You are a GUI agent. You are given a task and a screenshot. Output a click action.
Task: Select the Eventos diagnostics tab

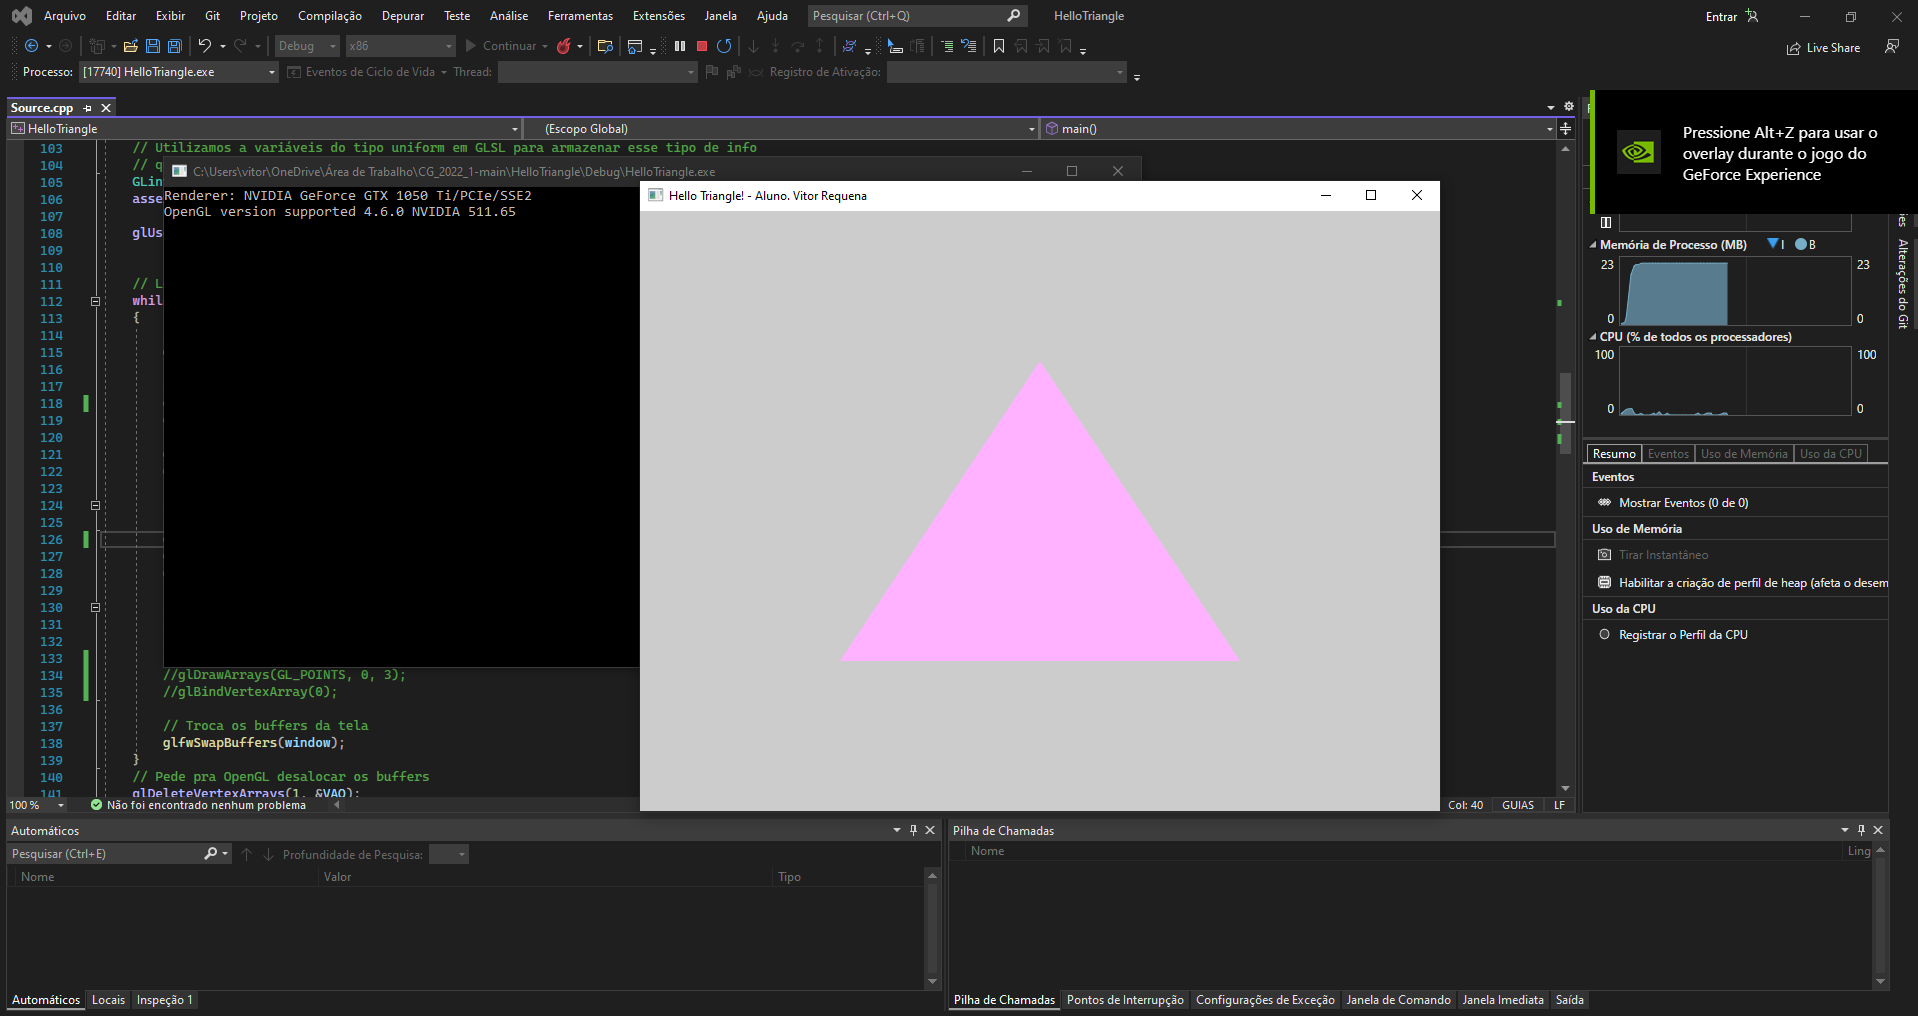pos(1668,454)
